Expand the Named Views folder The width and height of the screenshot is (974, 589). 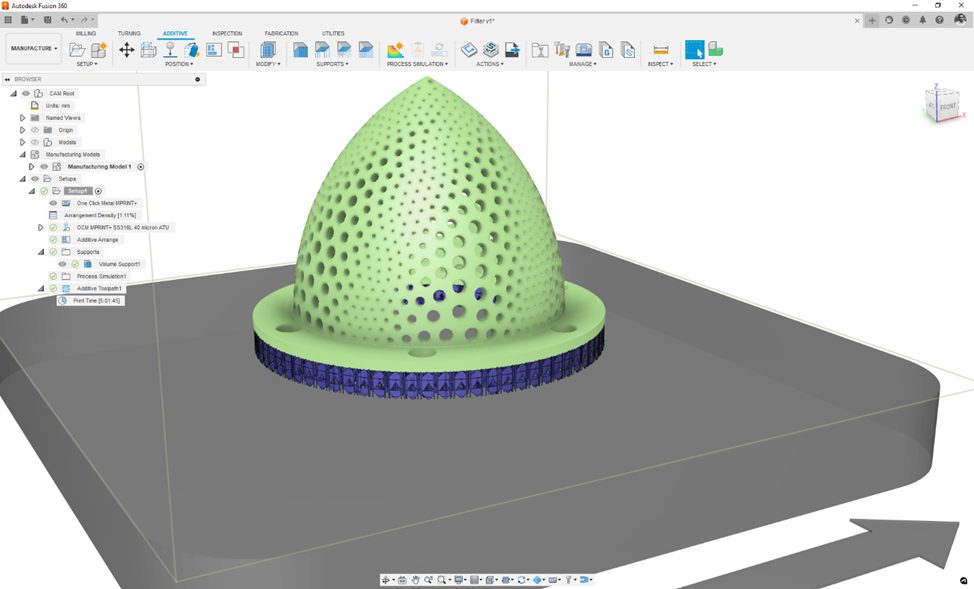coord(22,118)
